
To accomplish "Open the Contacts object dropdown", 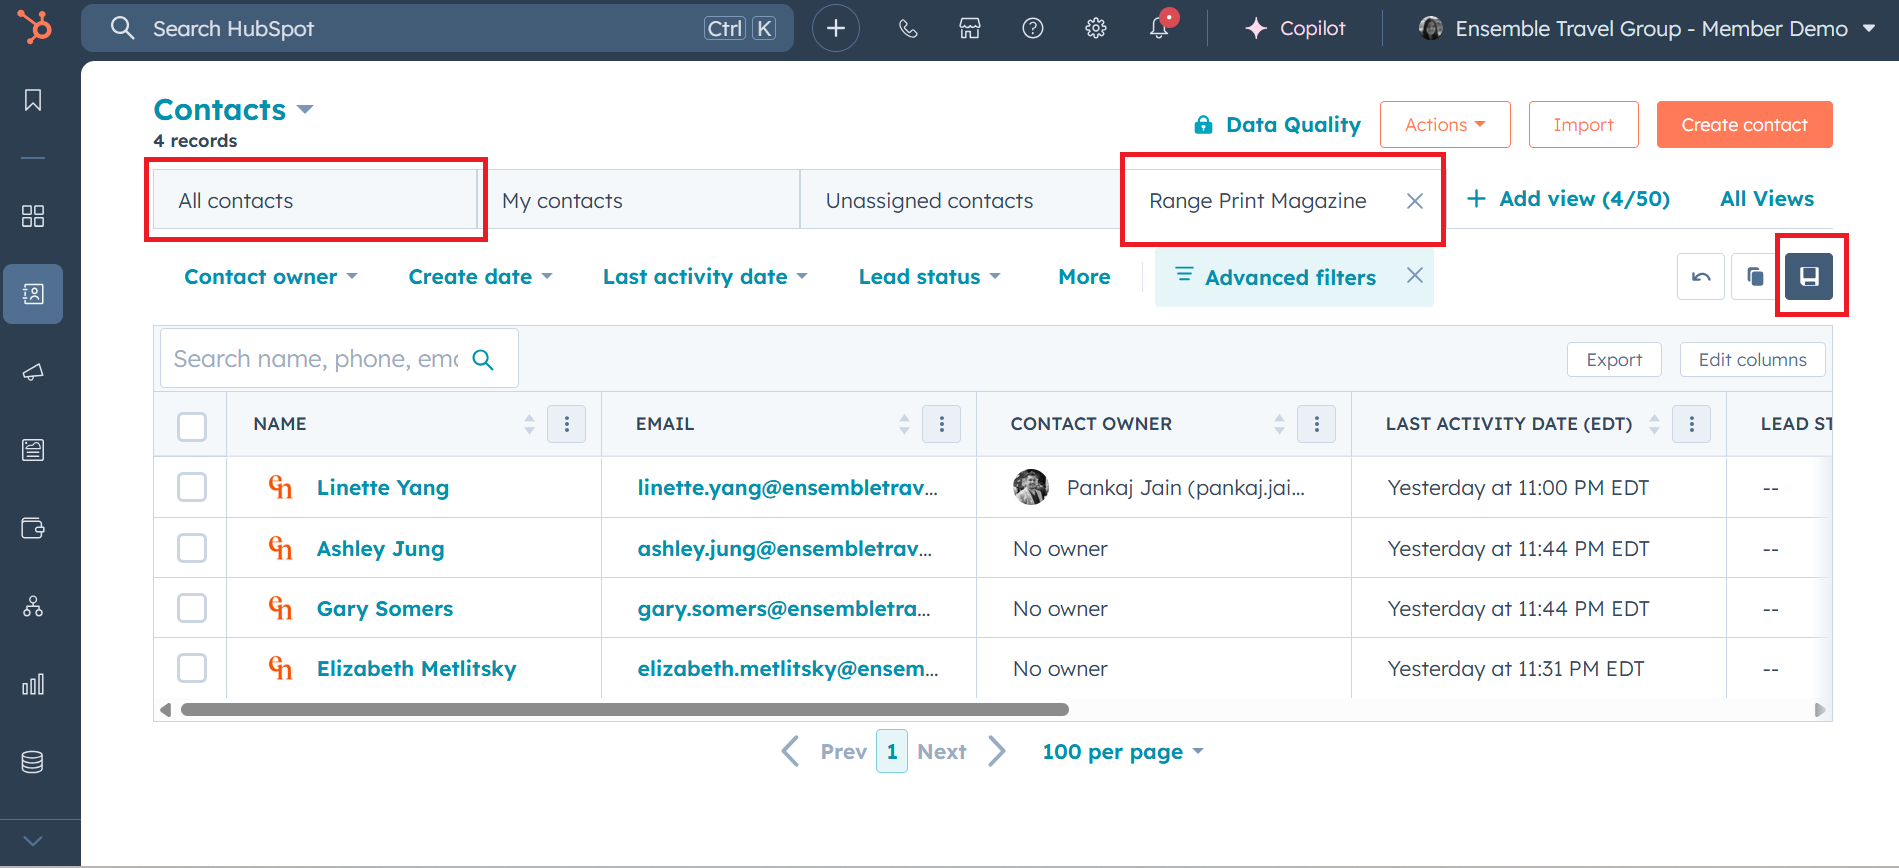I will pos(233,109).
